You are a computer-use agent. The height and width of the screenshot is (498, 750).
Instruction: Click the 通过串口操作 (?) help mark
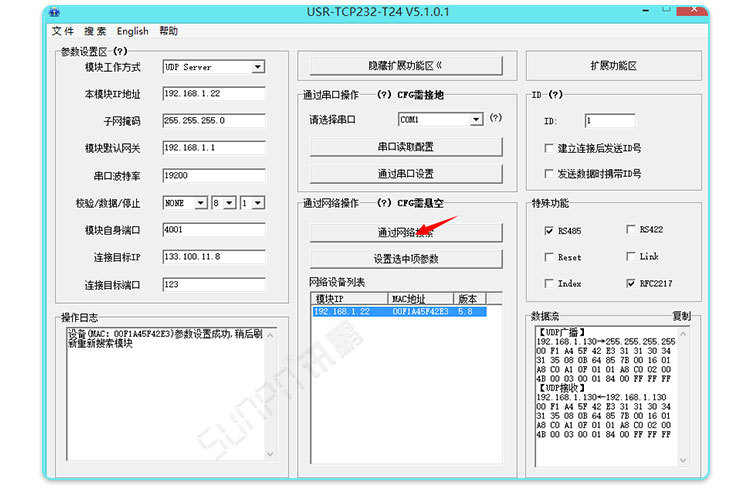(x=384, y=95)
